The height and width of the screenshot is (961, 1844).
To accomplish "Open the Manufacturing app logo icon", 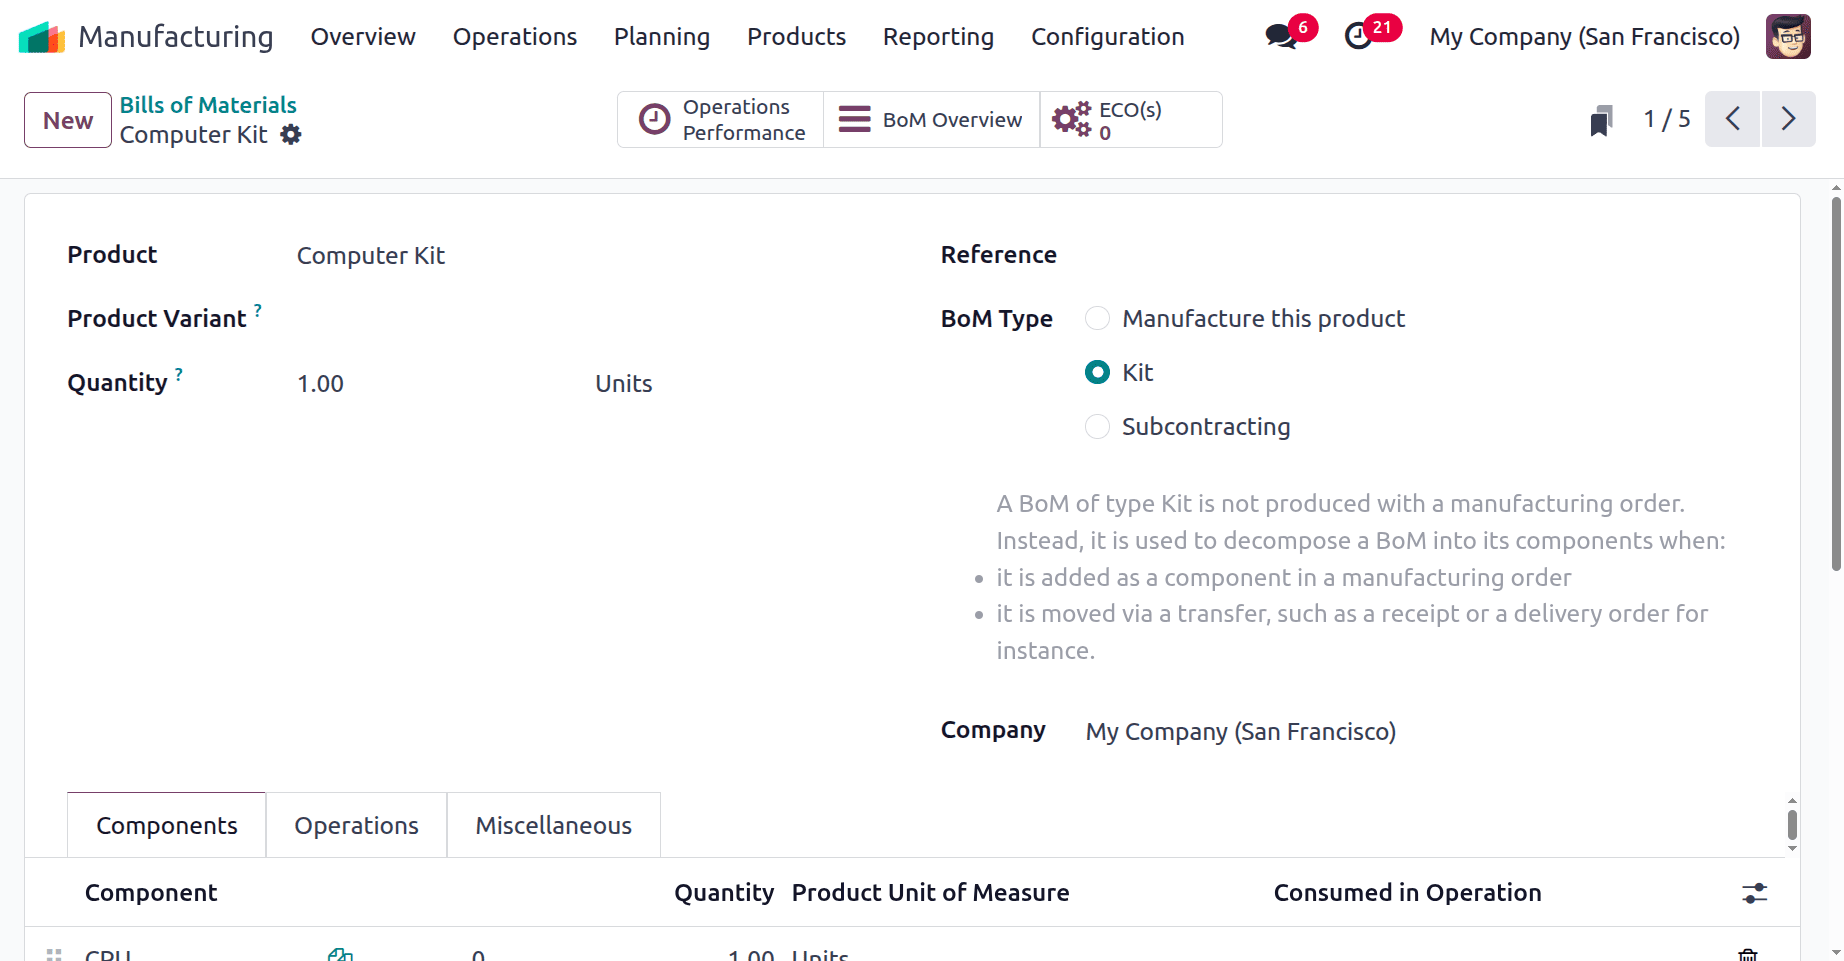I will click(42, 37).
